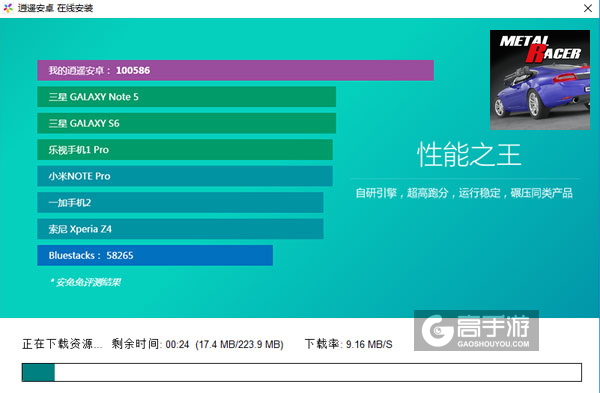Click the 正在下载资源 status text

click(x=62, y=344)
